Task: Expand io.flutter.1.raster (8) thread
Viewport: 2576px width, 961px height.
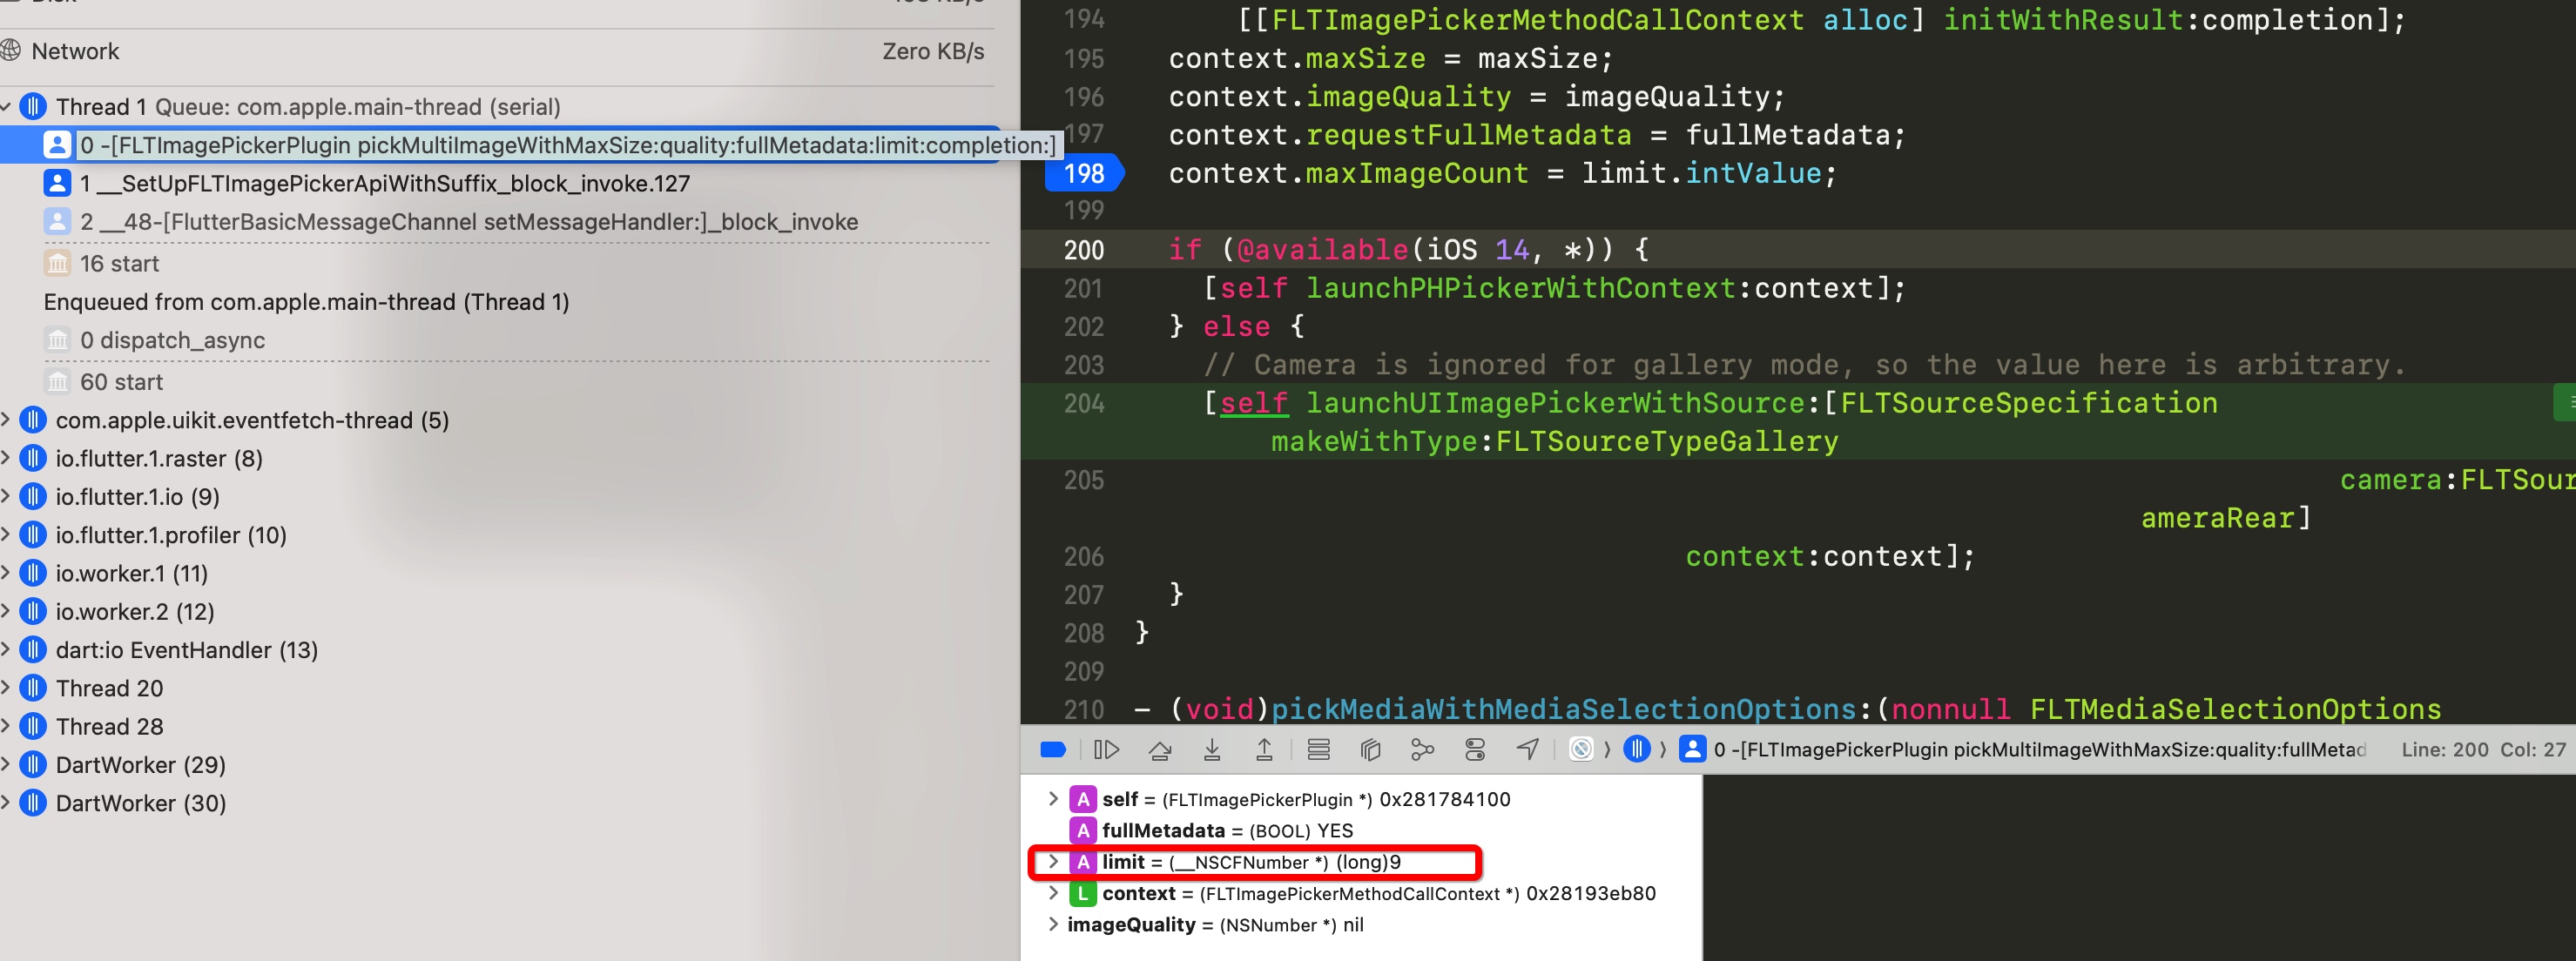Action: (6, 458)
